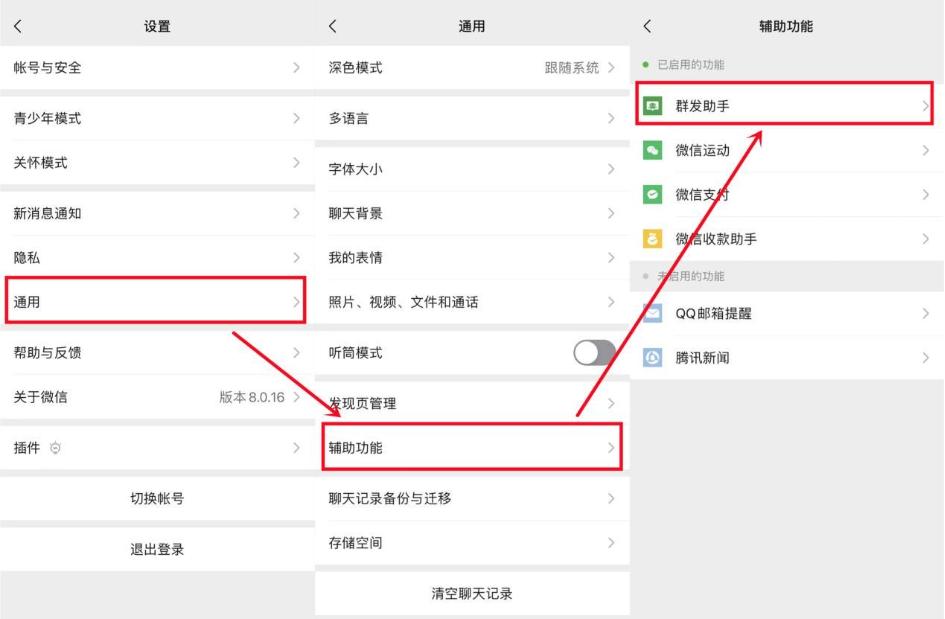The width and height of the screenshot is (945, 619).
Task: Open 关怀模式
Action: pyautogui.click(x=157, y=163)
